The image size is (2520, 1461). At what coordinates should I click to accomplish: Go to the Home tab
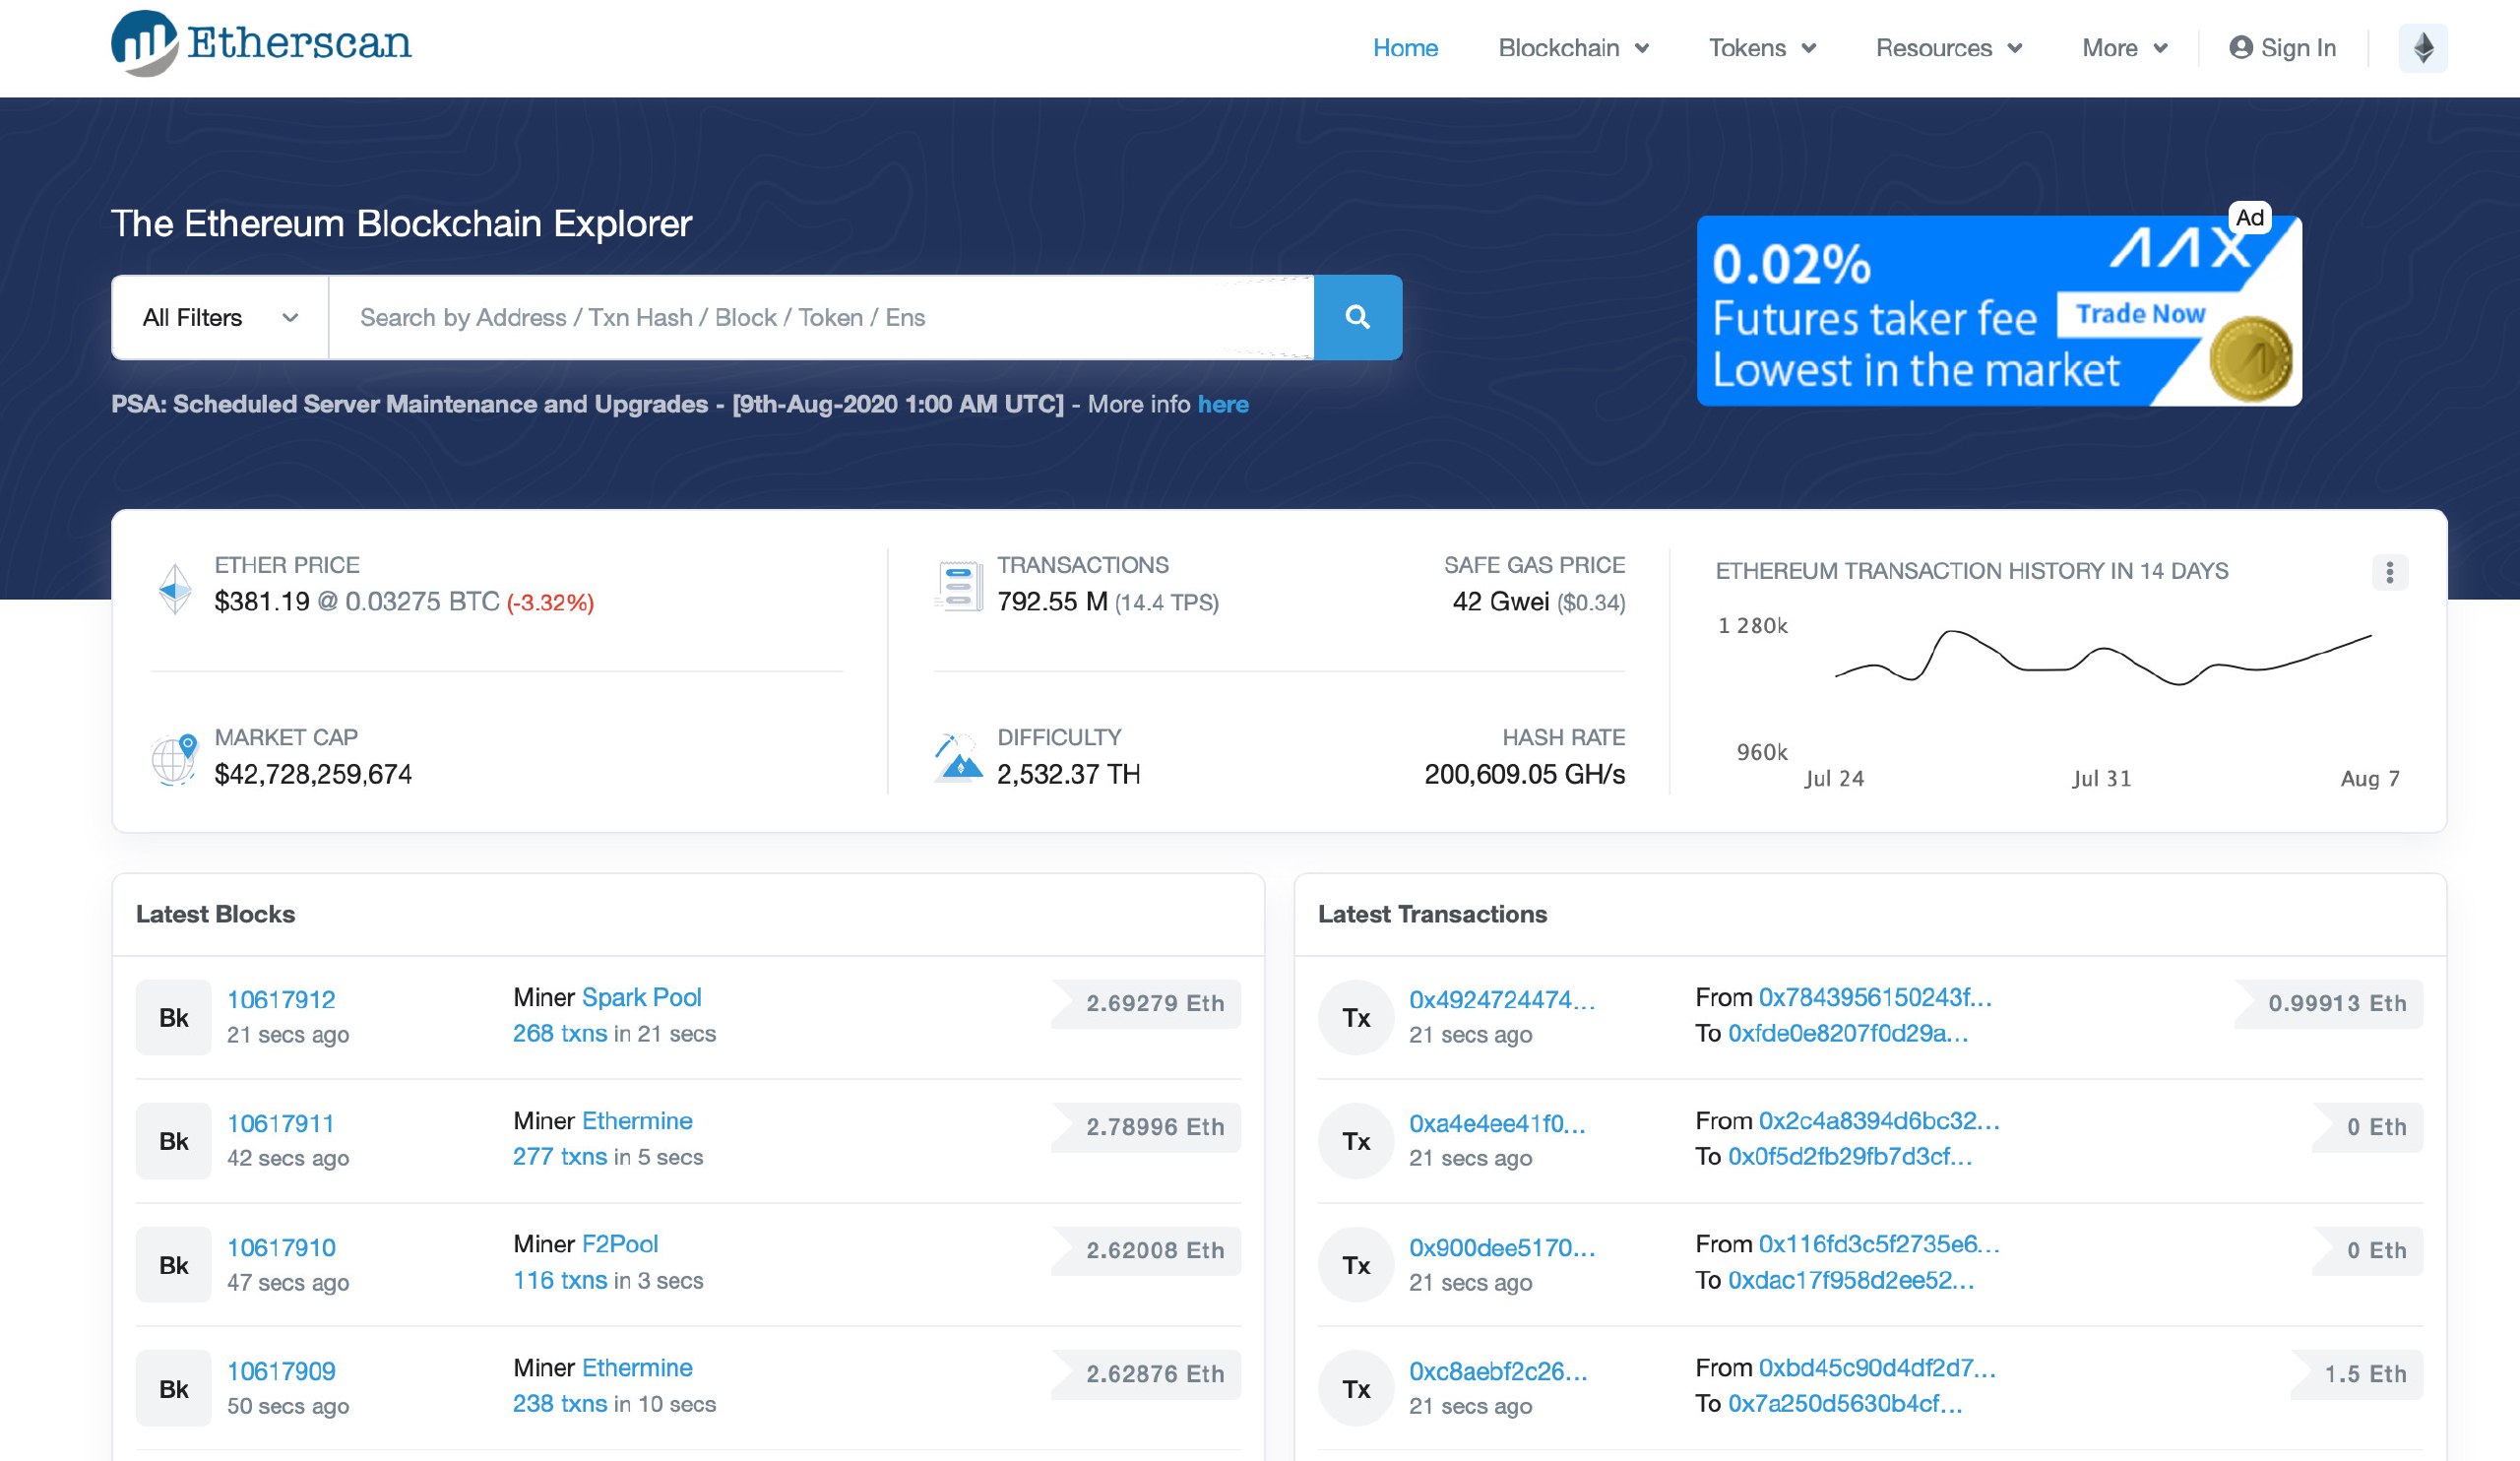pos(1405,48)
